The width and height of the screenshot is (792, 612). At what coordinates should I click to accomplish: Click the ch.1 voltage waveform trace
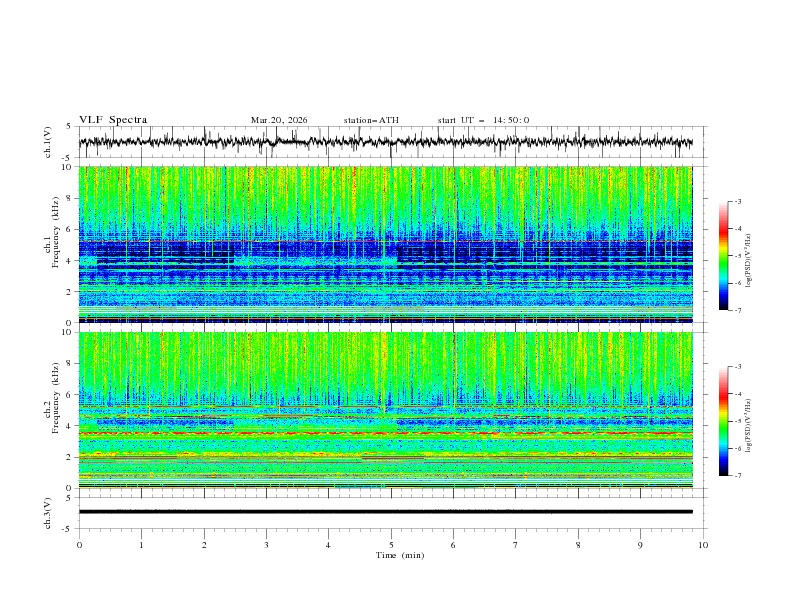coord(385,142)
